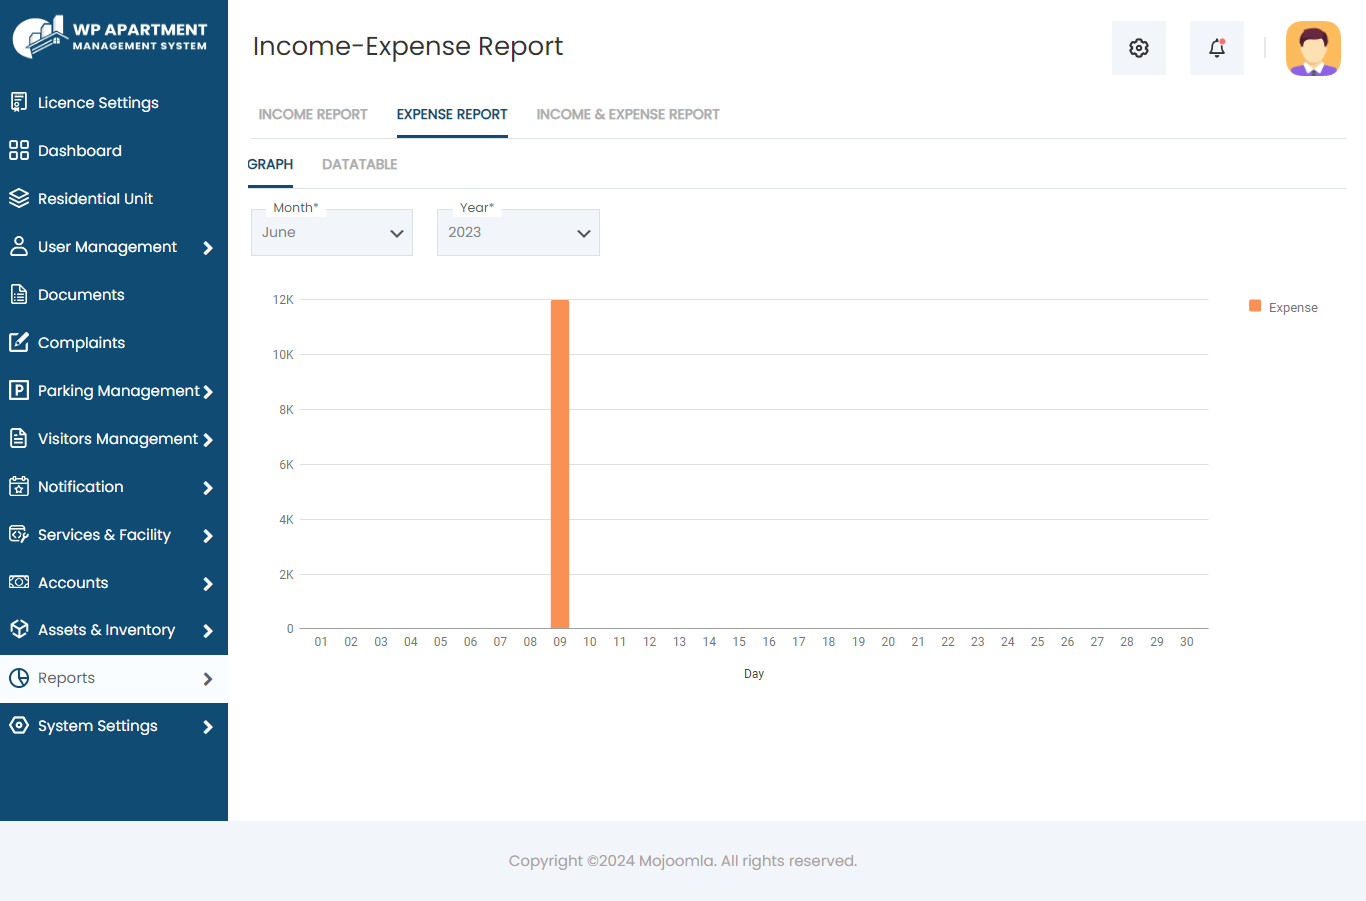Click the User Management person icon
This screenshot has height=901, width=1366.
click(x=18, y=246)
